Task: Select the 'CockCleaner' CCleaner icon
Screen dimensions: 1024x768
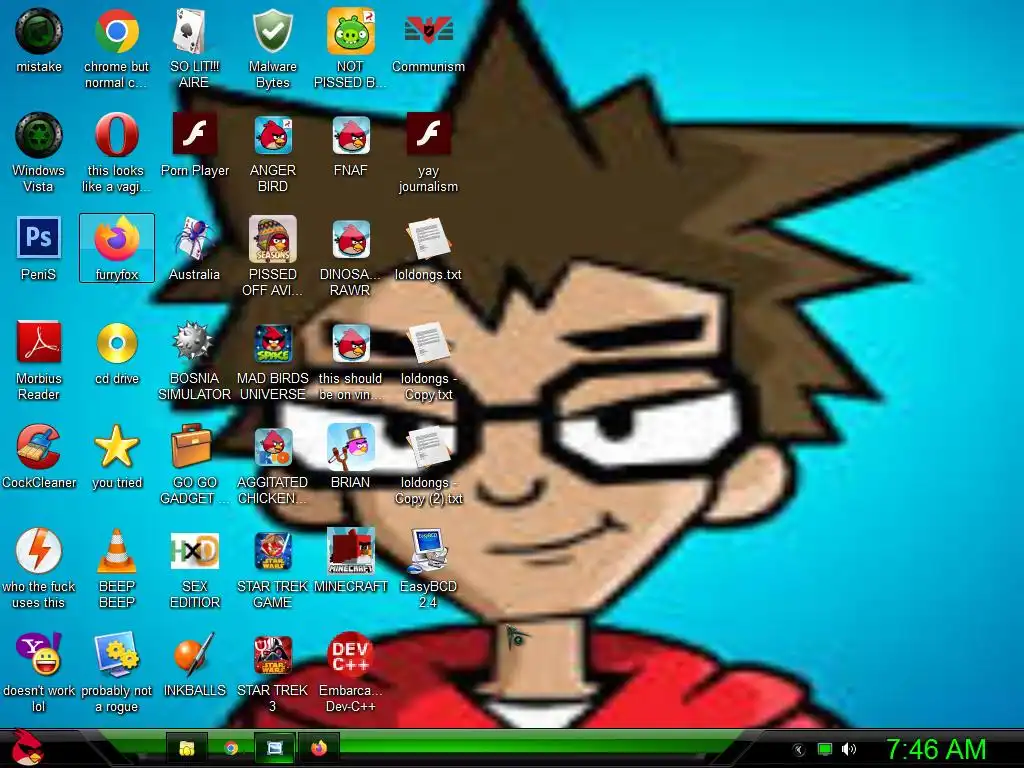Action: [x=39, y=447]
